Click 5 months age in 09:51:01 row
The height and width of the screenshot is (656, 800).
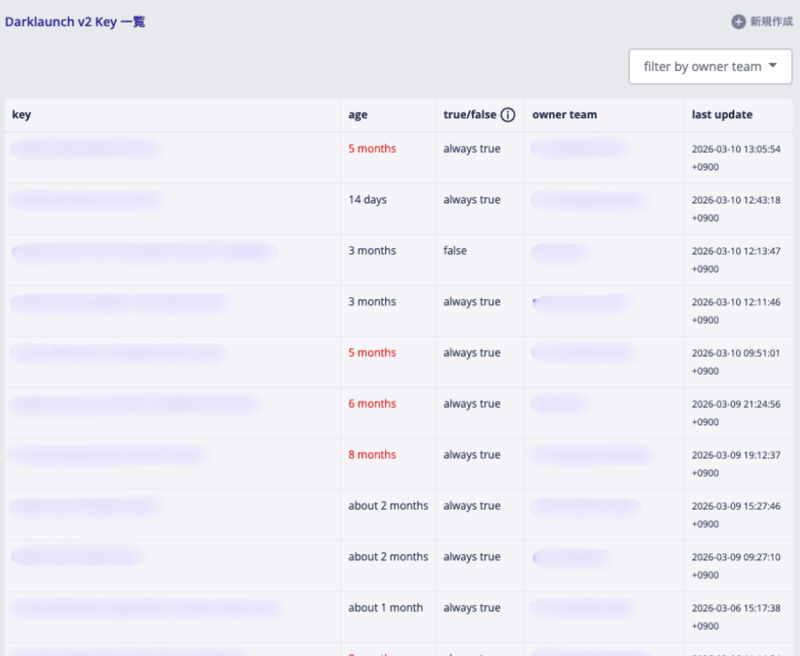coord(372,352)
